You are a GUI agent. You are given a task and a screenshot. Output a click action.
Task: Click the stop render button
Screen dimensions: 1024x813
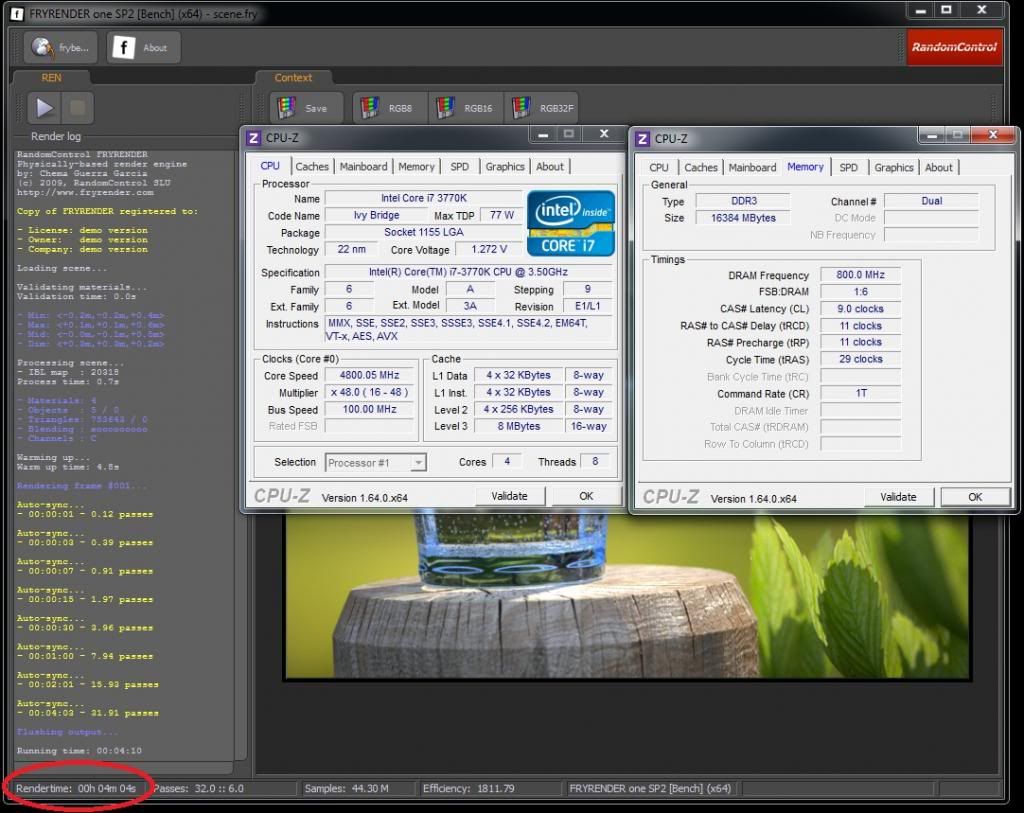(x=79, y=108)
